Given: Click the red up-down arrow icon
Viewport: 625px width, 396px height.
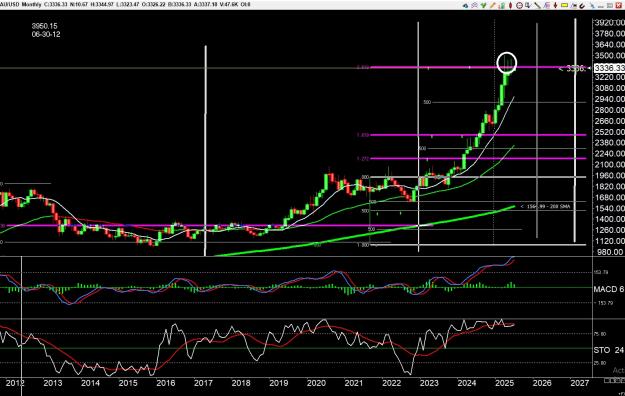Looking at the screenshot, I should pyautogui.click(x=555, y=5).
